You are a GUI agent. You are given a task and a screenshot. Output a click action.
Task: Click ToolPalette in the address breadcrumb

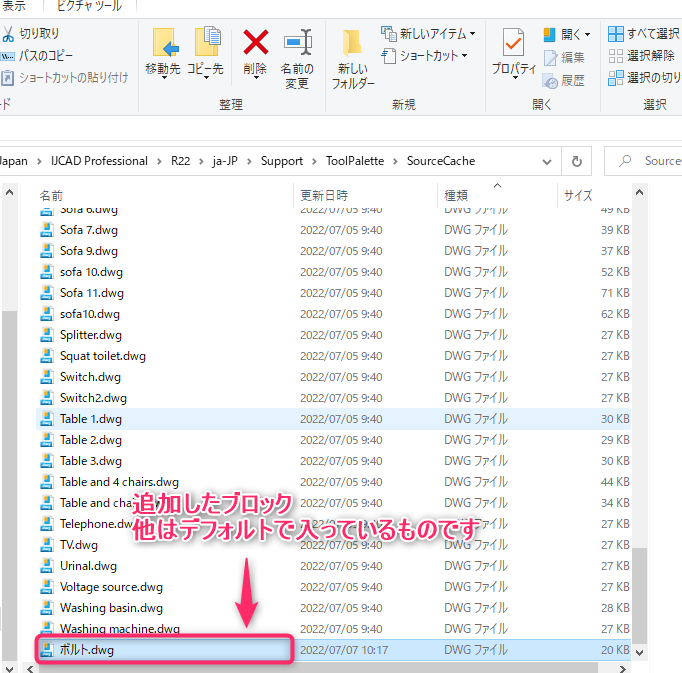[355, 161]
